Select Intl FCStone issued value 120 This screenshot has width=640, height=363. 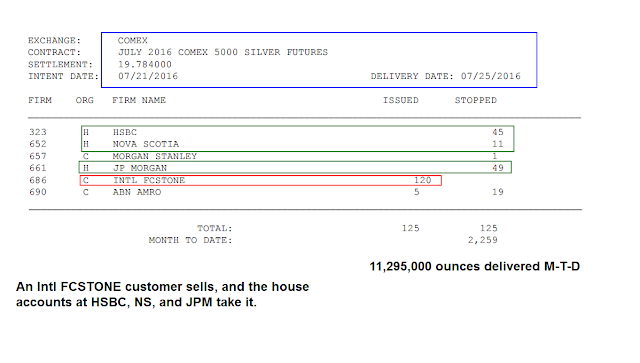click(423, 180)
